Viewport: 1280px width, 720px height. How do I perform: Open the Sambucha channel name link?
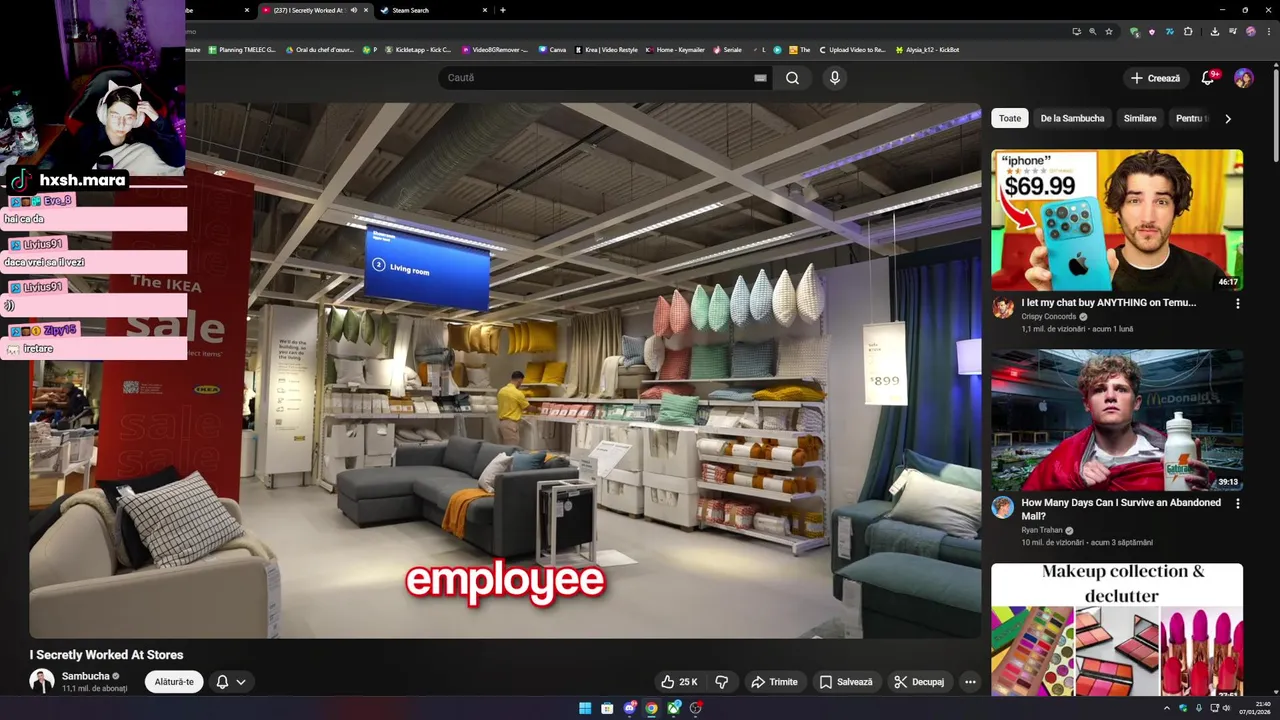point(86,676)
